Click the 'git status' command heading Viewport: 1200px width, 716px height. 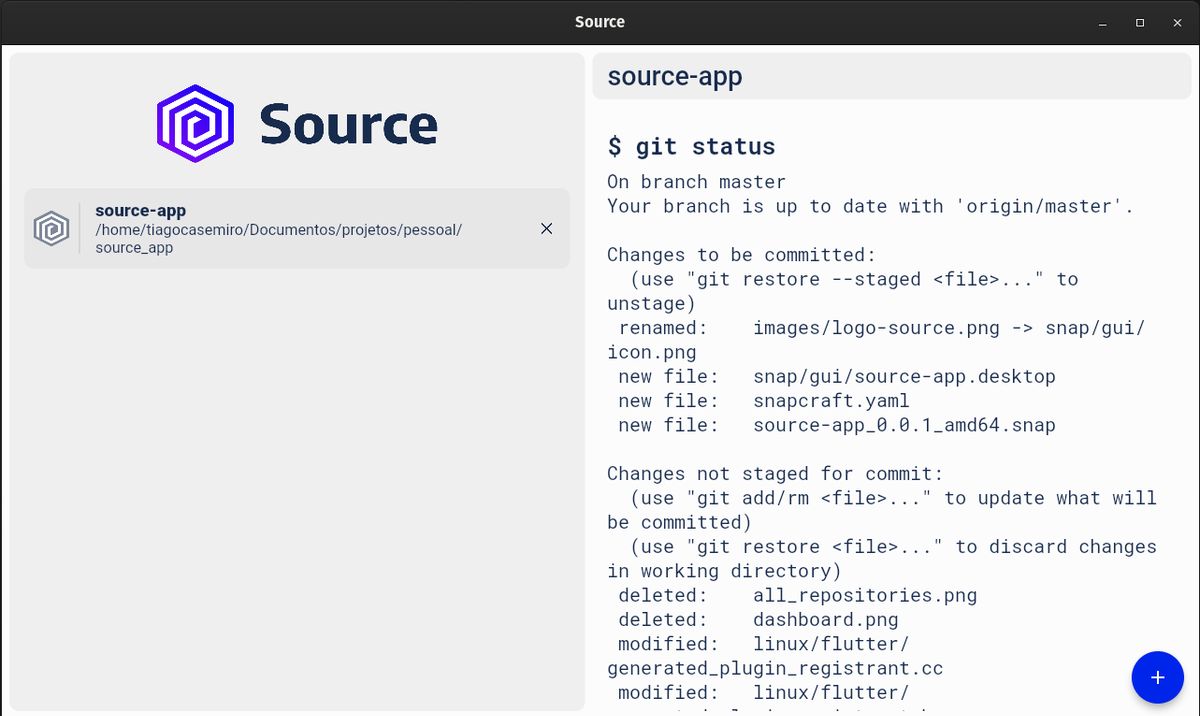point(691,146)
